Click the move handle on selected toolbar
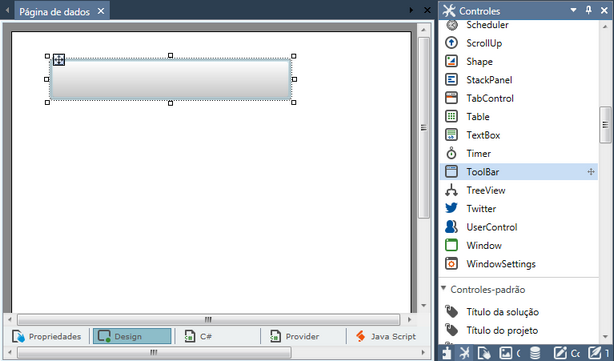This screenshot has height=361, width=614. [x=59, y=60]
